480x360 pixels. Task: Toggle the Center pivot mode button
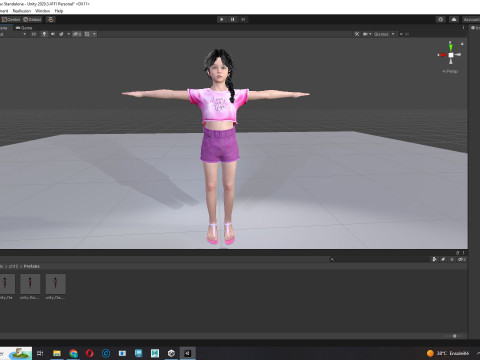(x=11, y=19)
